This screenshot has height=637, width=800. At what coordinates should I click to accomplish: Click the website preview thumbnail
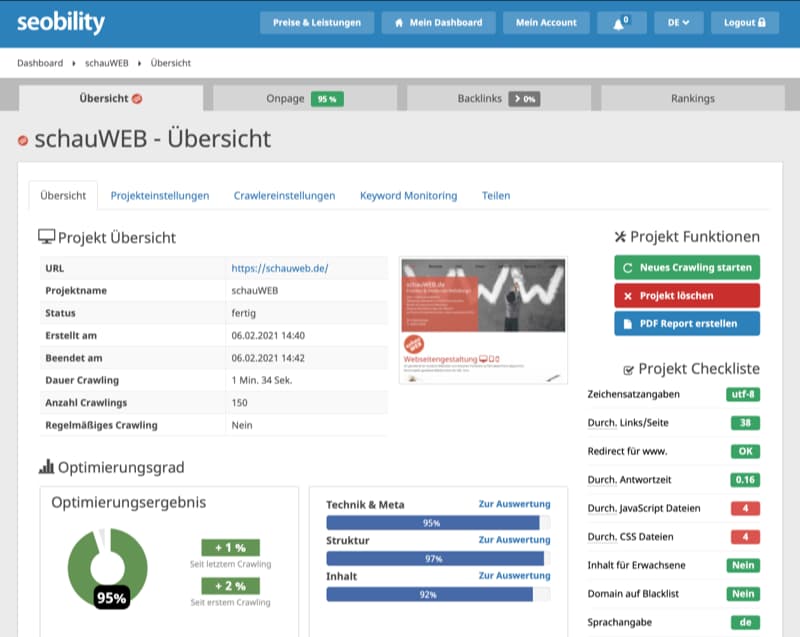click(x=483, y=320)
